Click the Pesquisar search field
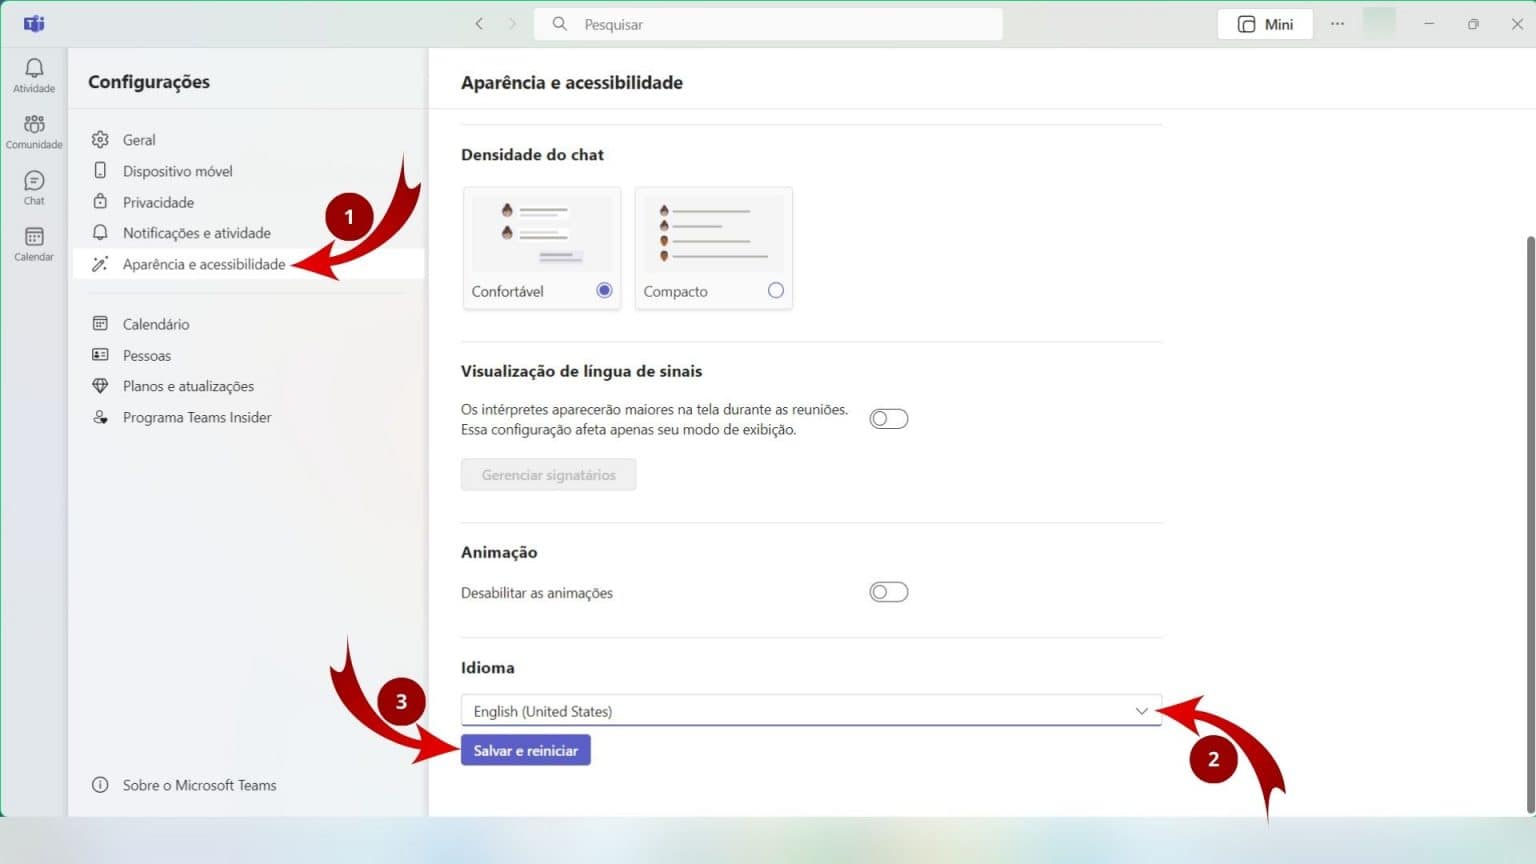 point(768,23)
